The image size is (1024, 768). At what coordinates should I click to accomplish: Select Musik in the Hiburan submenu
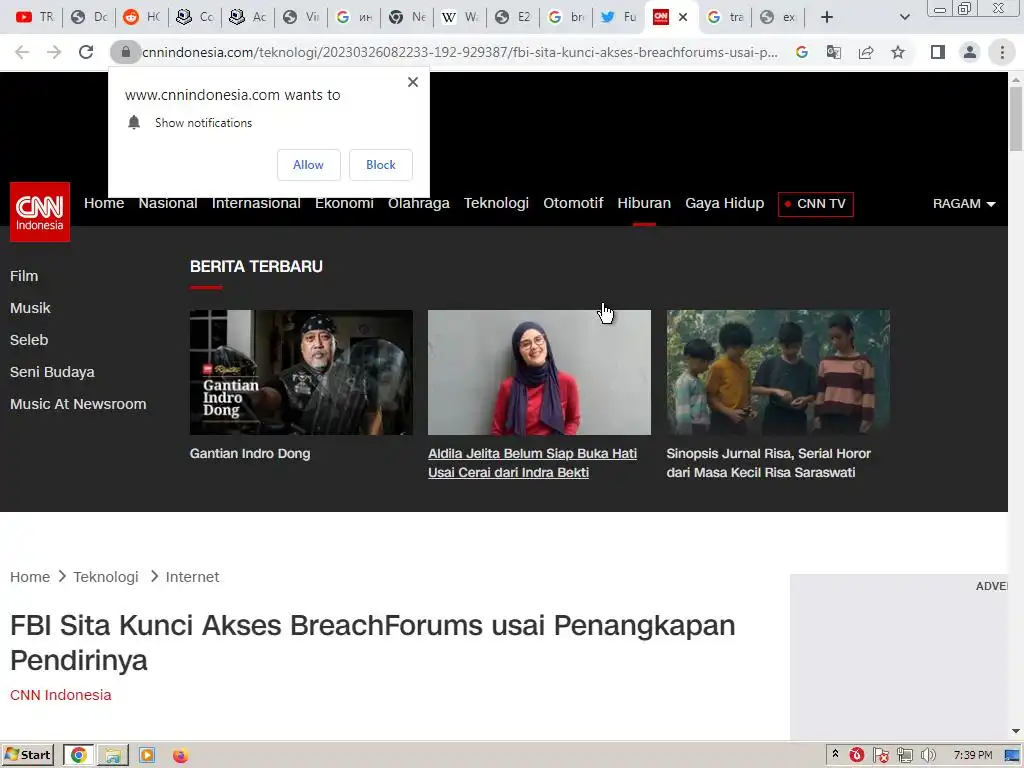pyautogui.click(x=30, y=308)
